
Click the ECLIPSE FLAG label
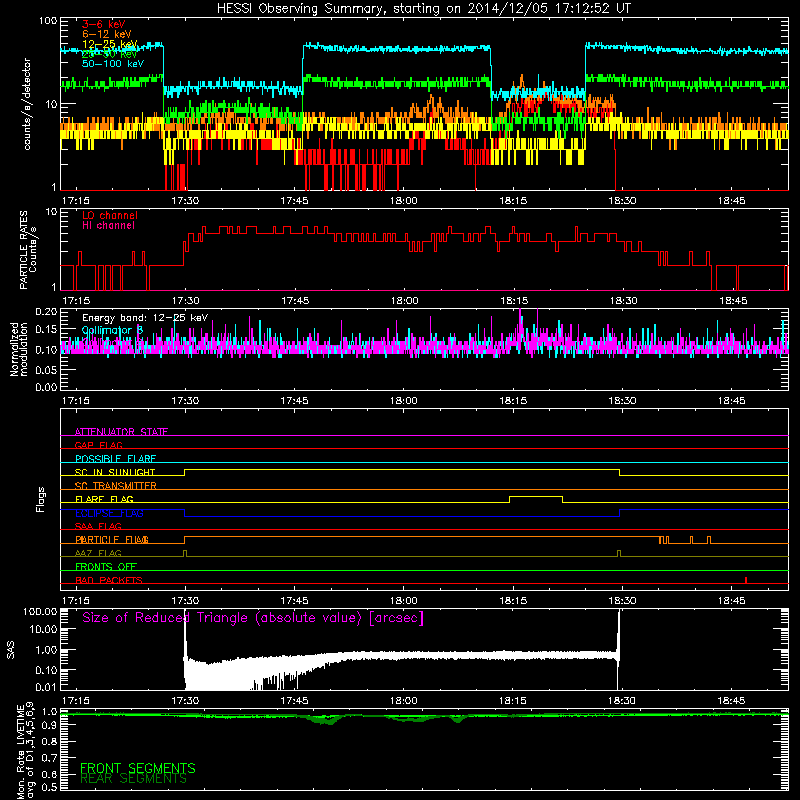pos(109,513)
